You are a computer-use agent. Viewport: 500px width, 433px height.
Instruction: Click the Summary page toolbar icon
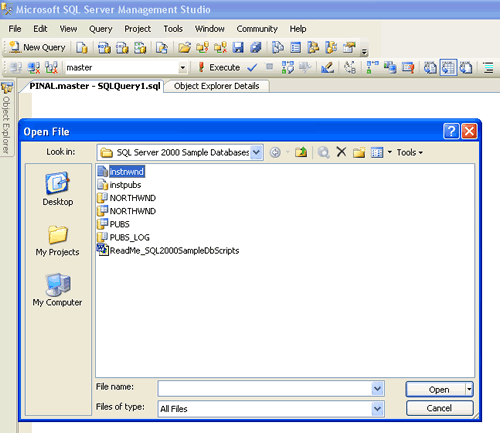pyautogui.click(x=295, y=48)
